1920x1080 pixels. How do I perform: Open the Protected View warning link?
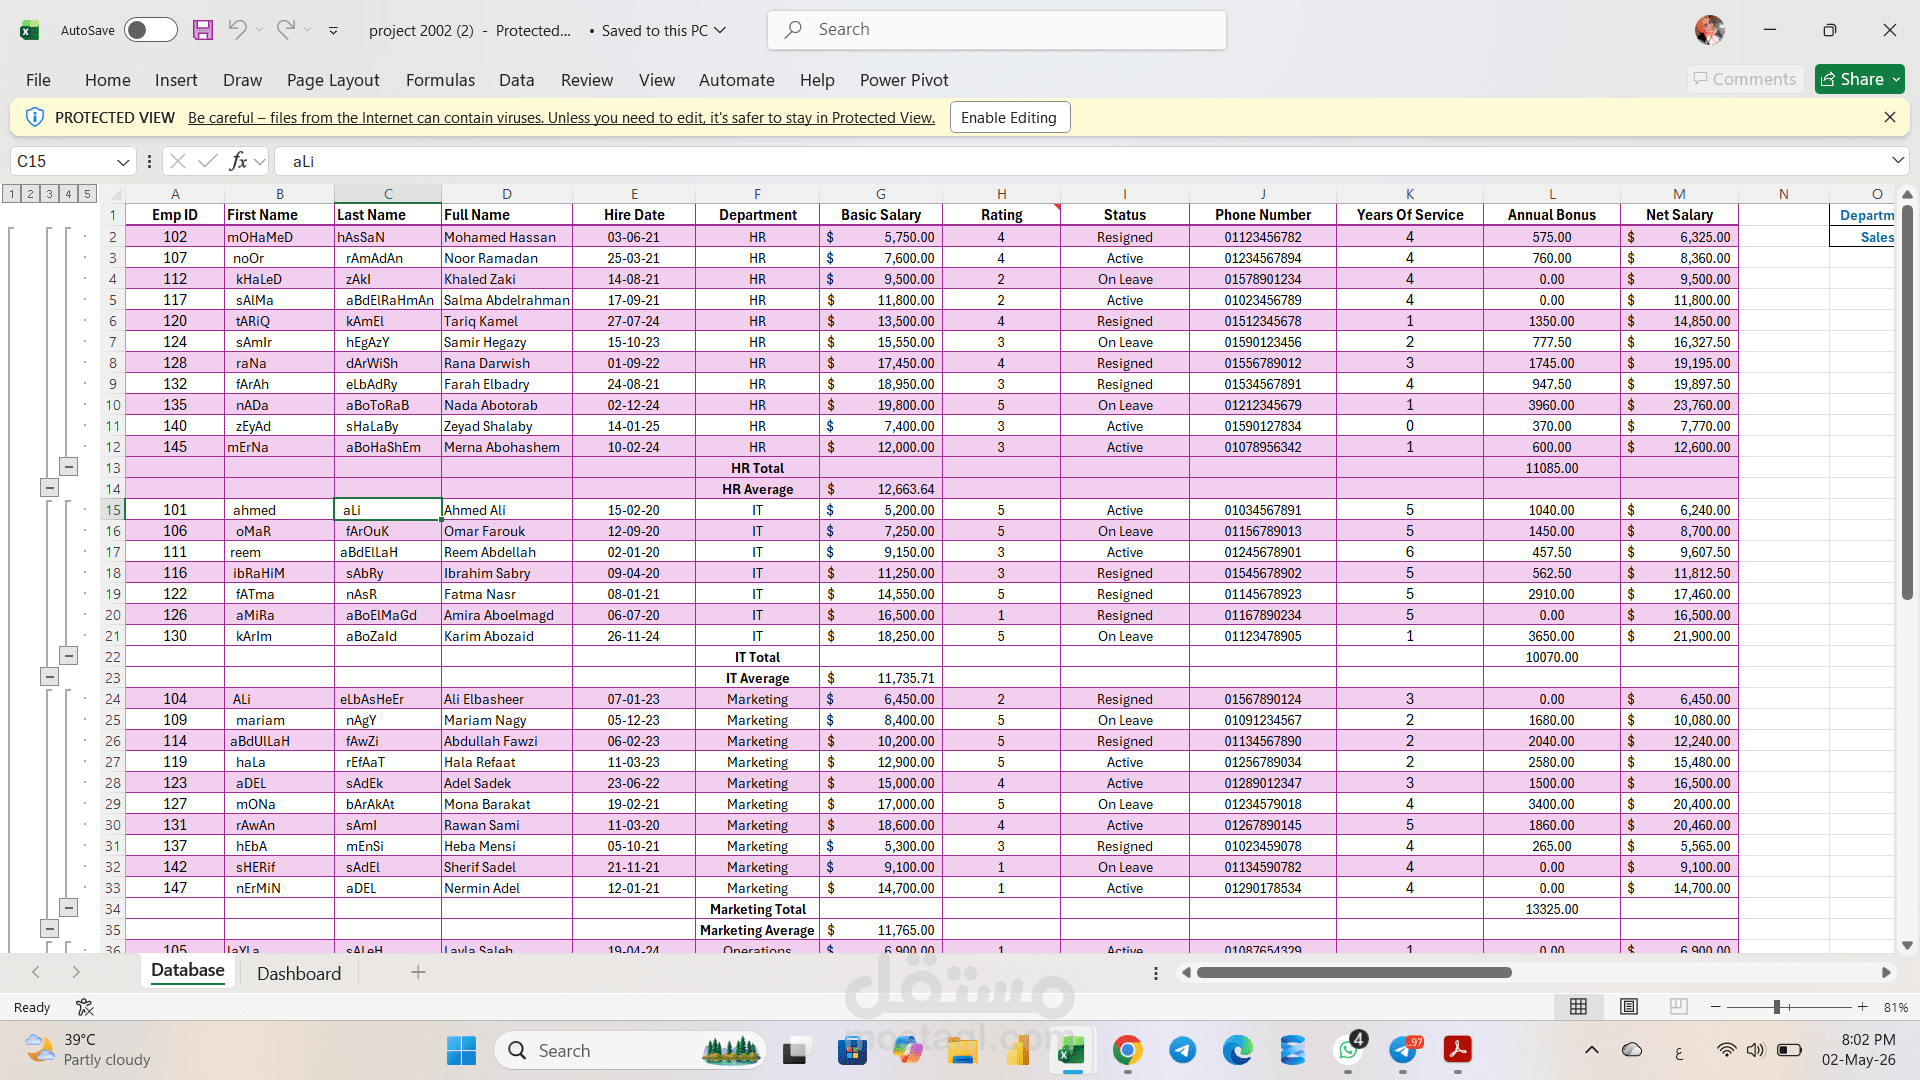coord(561,117)
